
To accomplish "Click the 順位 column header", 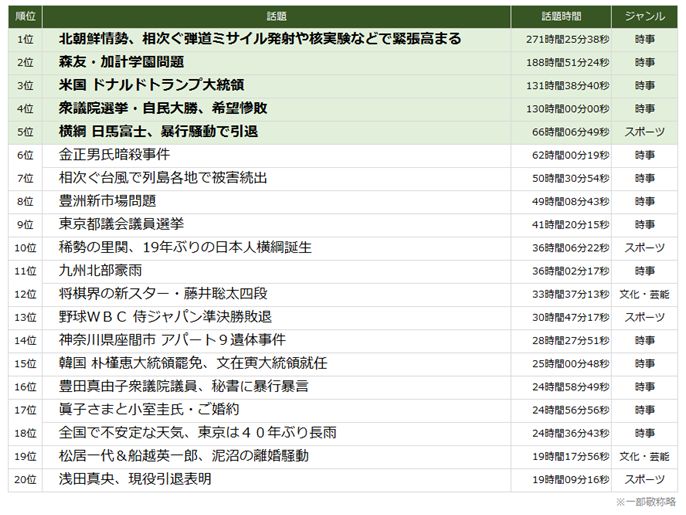I will pos(26,17).
